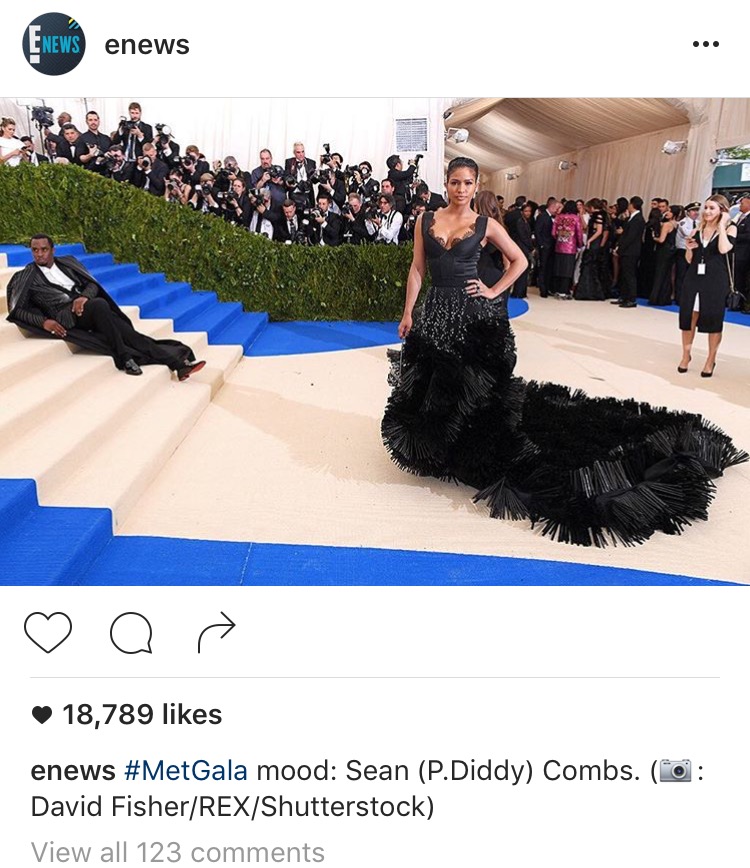Open the comment speech bubble icon

pos(131,633)
